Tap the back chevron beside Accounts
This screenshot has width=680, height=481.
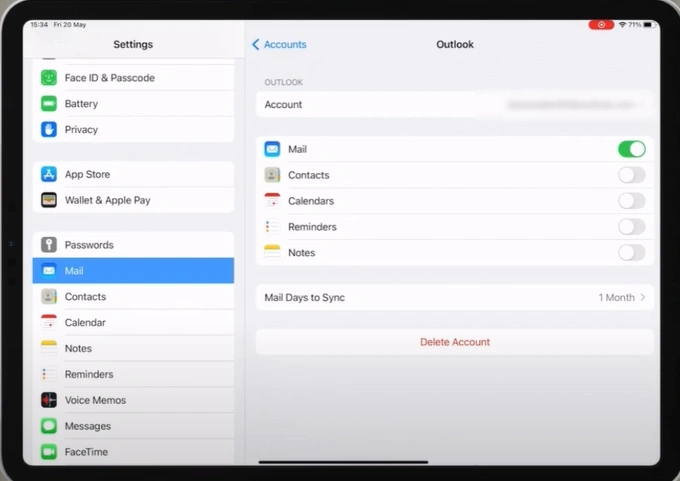(x=256, y=44)
